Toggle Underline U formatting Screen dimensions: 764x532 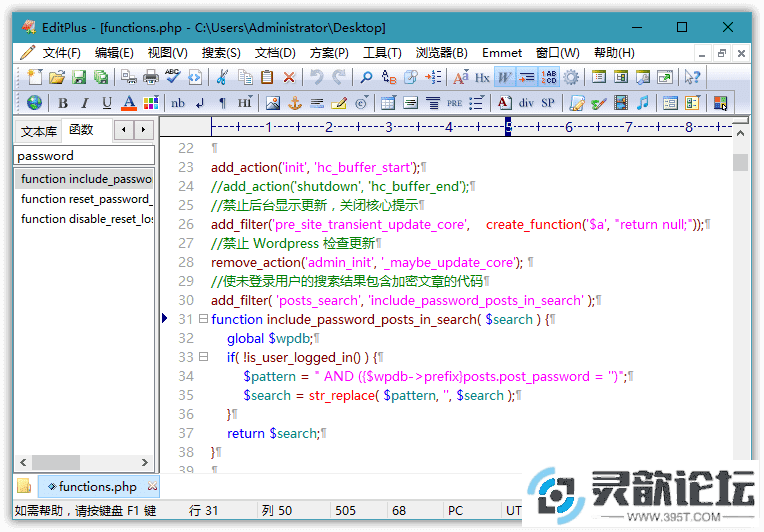click(107, 103)
